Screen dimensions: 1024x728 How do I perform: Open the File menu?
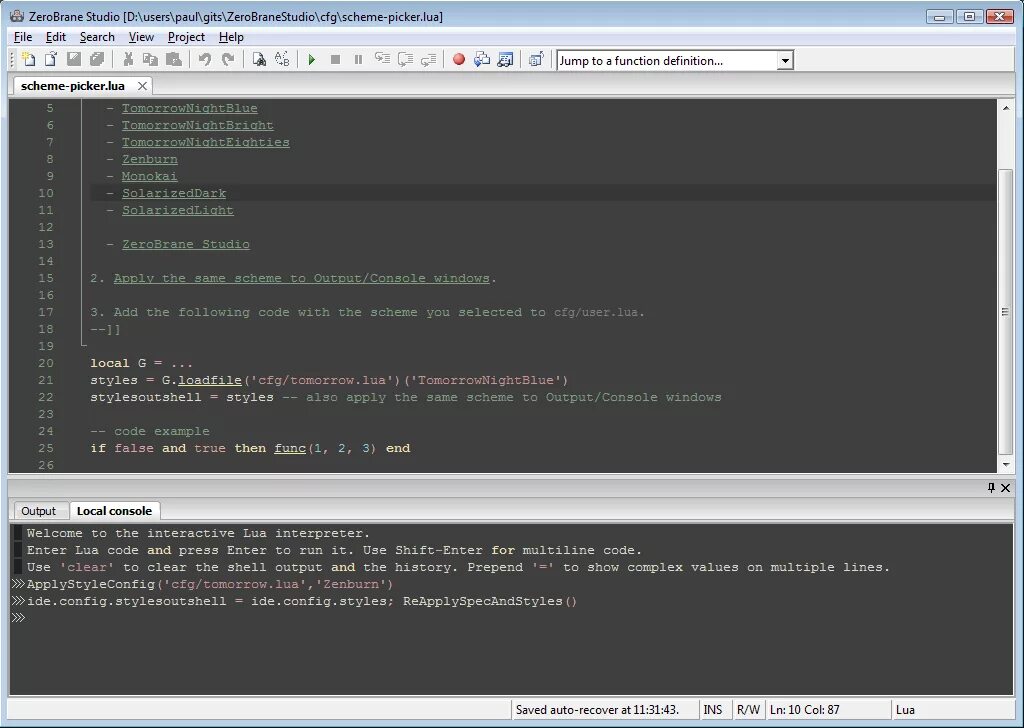[23, 37]
